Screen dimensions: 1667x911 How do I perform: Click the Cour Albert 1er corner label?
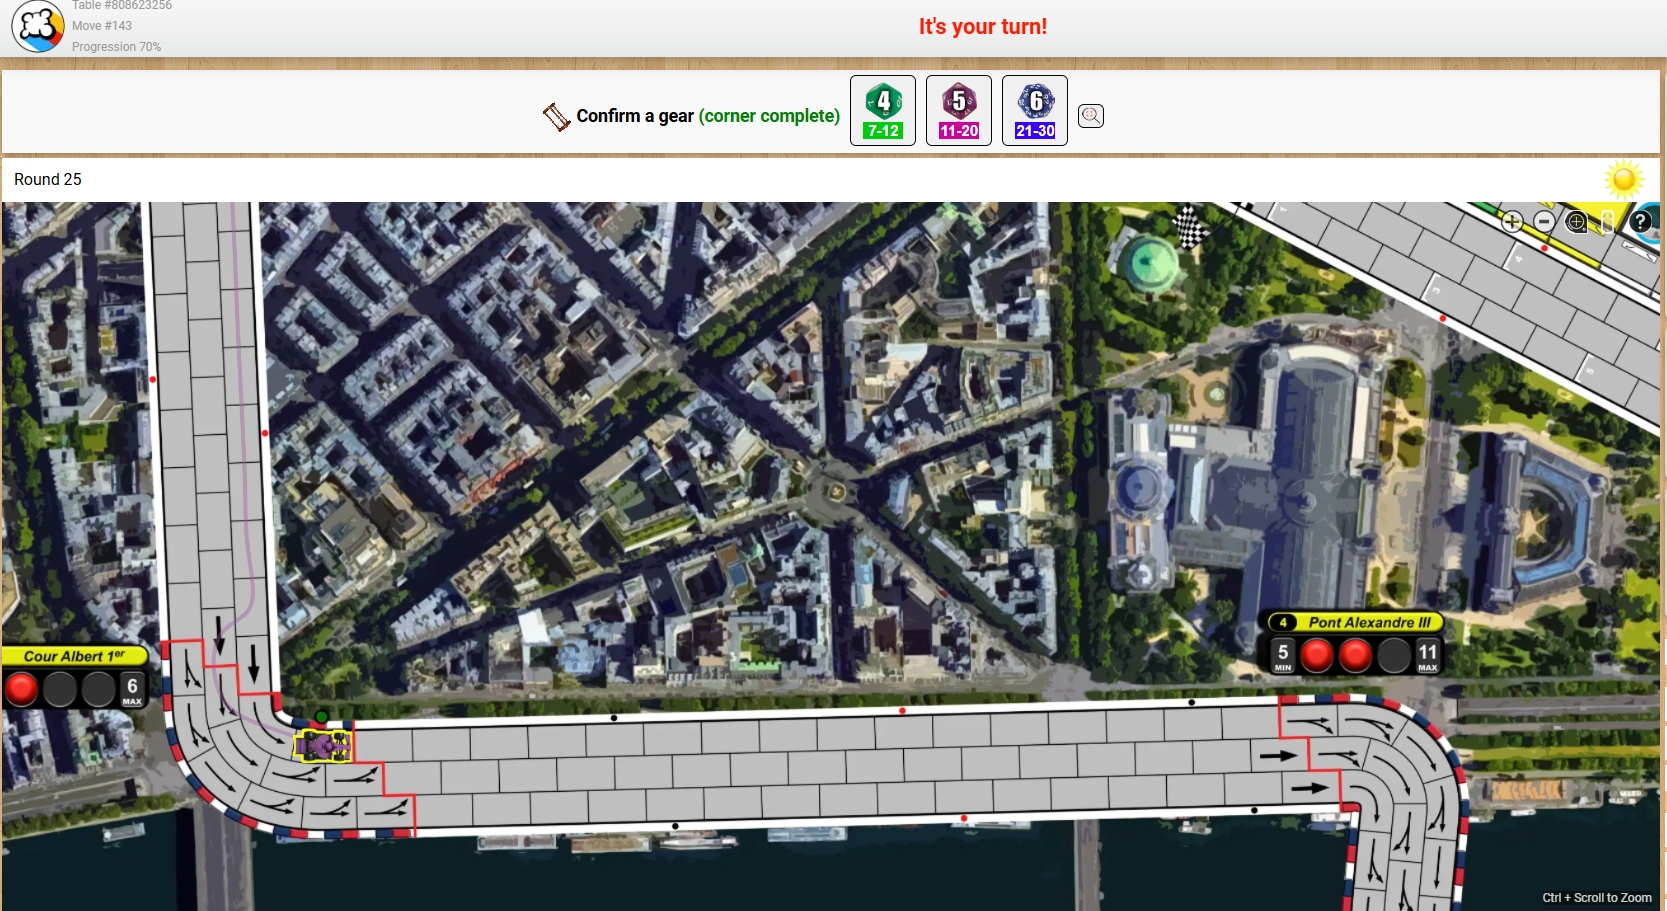[74, 656]
